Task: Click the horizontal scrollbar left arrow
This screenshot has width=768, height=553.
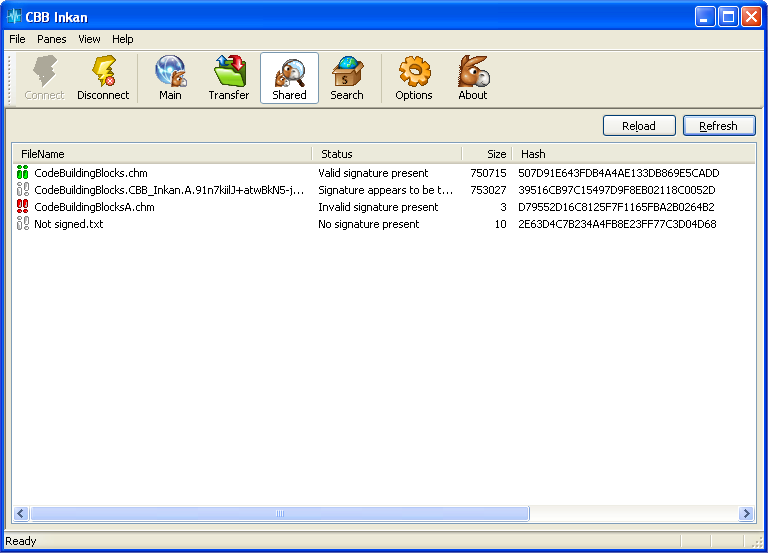Action: click(x=21, y=513)
